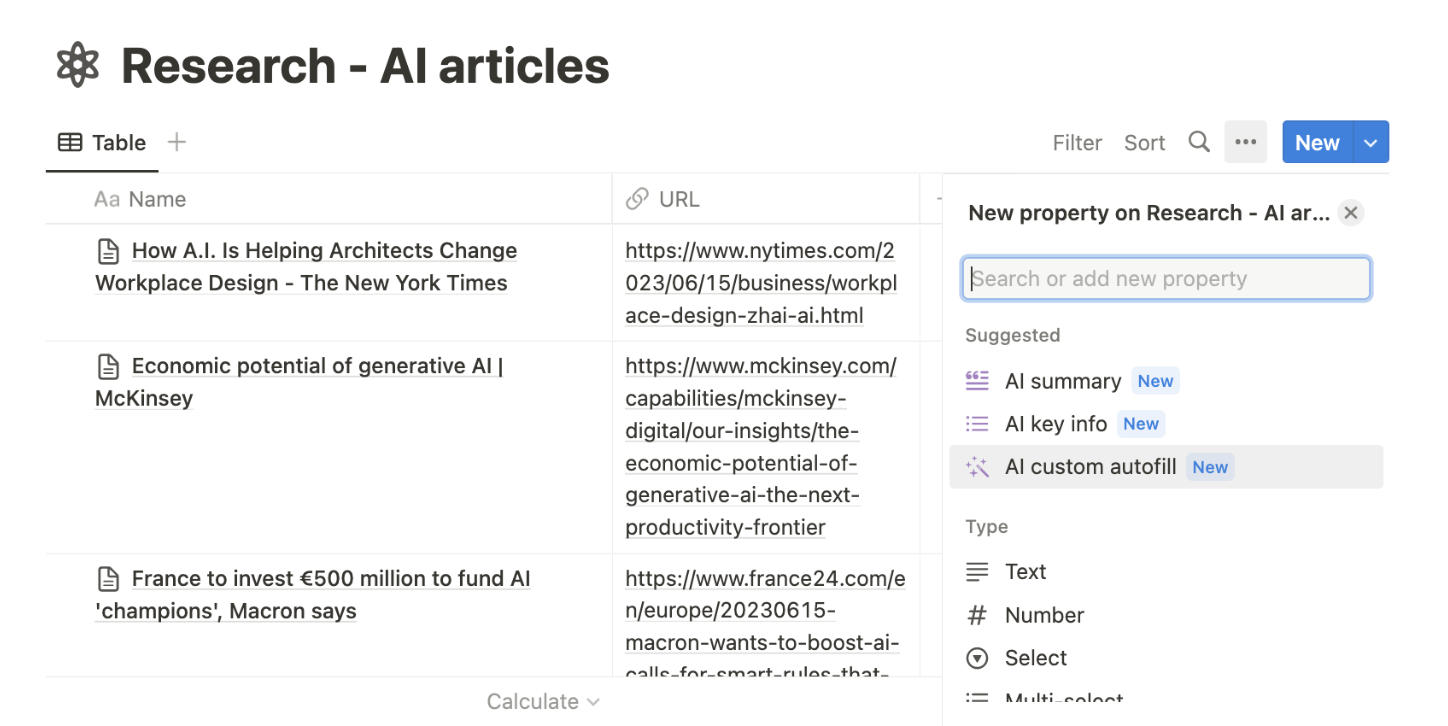The image size is (1448, 726).
Task: Pick the Text property type
Action: click(1025, 572)
